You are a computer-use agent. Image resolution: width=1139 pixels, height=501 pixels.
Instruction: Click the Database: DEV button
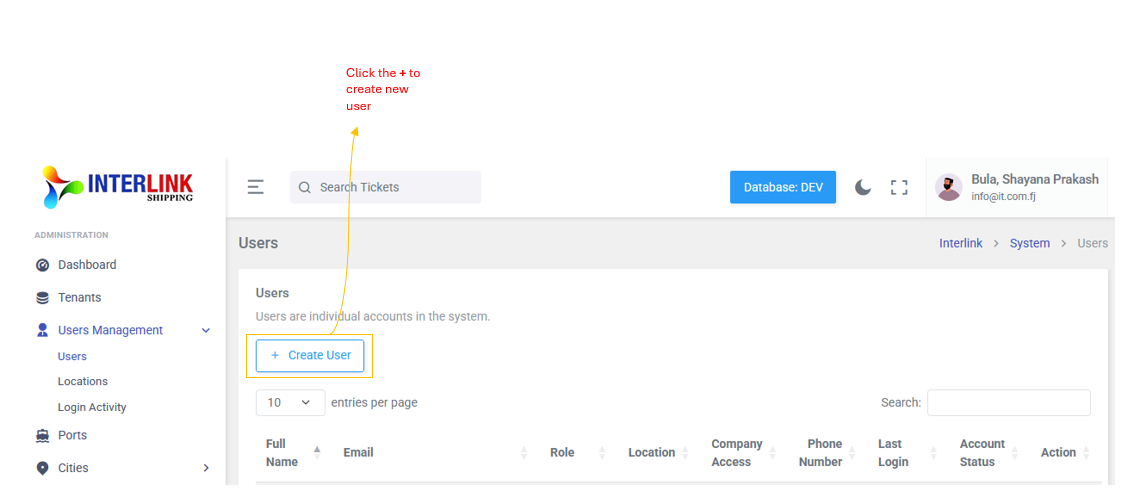783,187
